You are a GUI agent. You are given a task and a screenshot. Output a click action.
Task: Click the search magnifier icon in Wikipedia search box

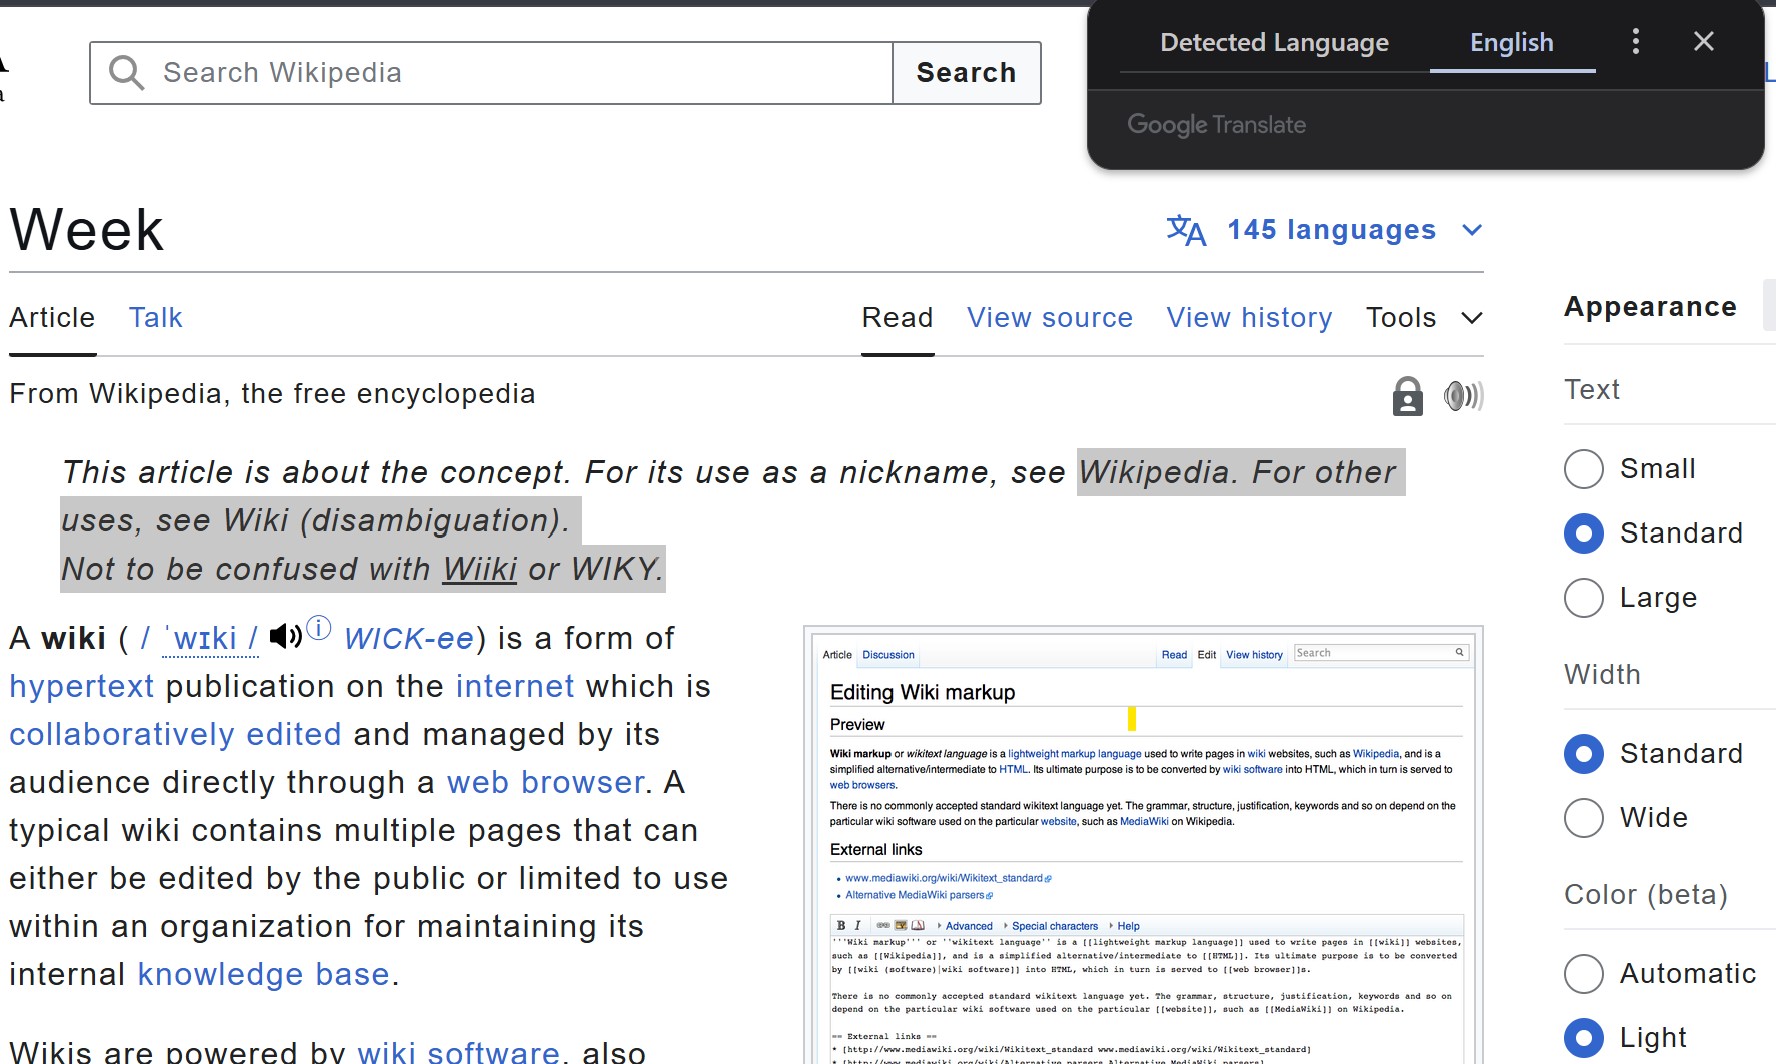pyautogui.click(x=127, y=73)
